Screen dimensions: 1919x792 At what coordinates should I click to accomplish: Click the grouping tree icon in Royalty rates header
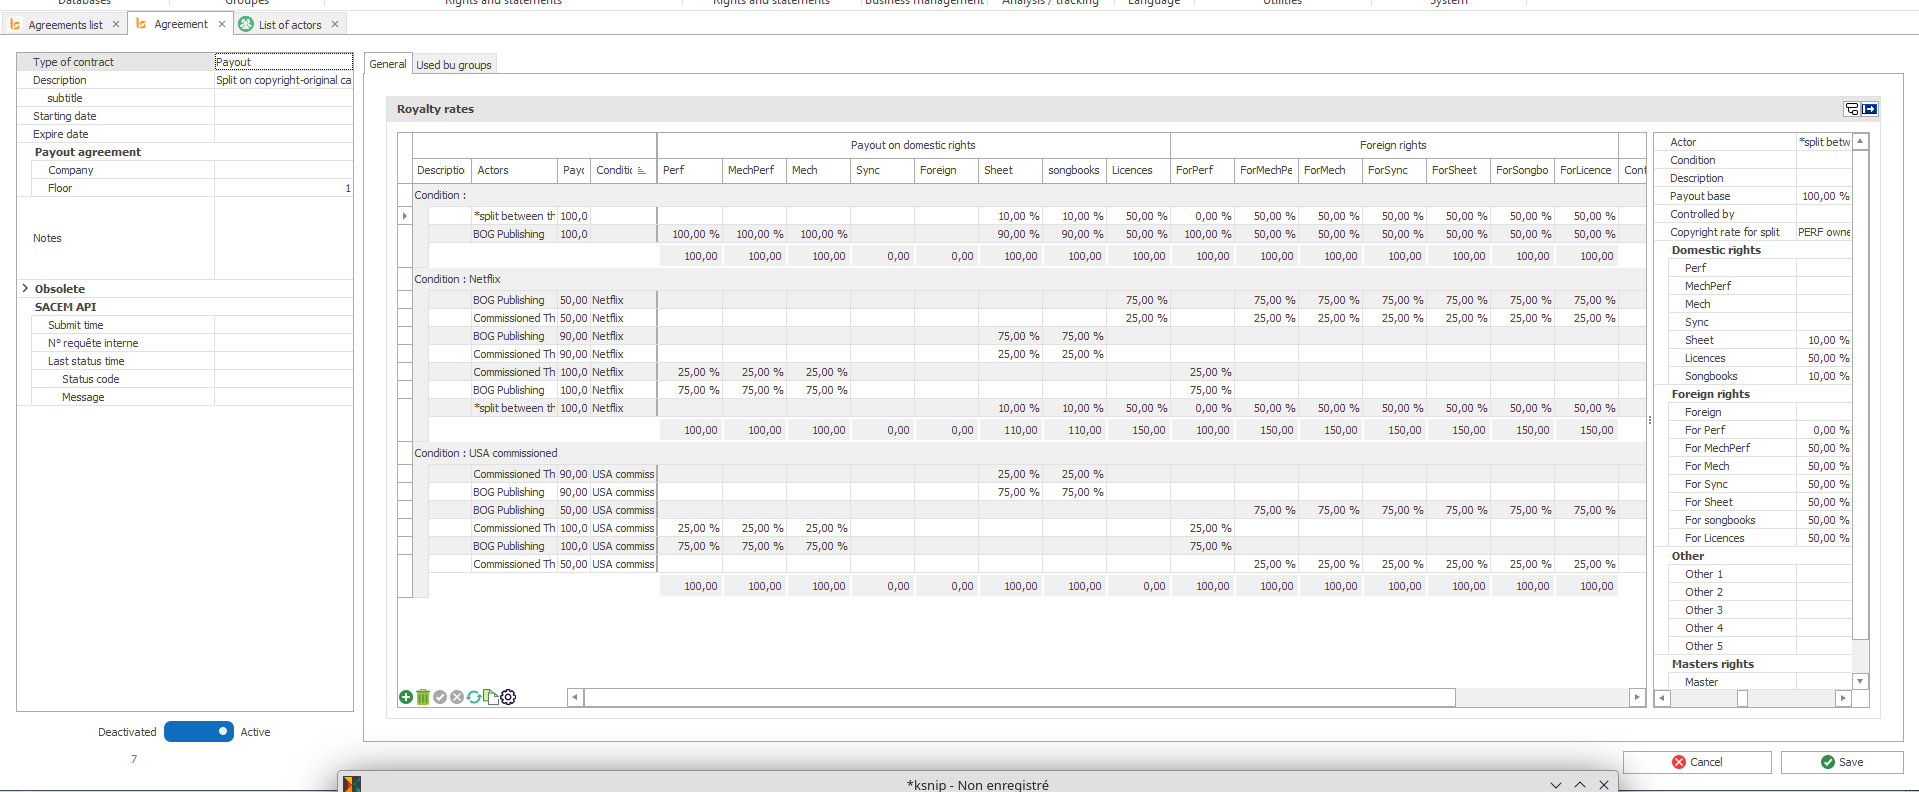click(1852, 109)
